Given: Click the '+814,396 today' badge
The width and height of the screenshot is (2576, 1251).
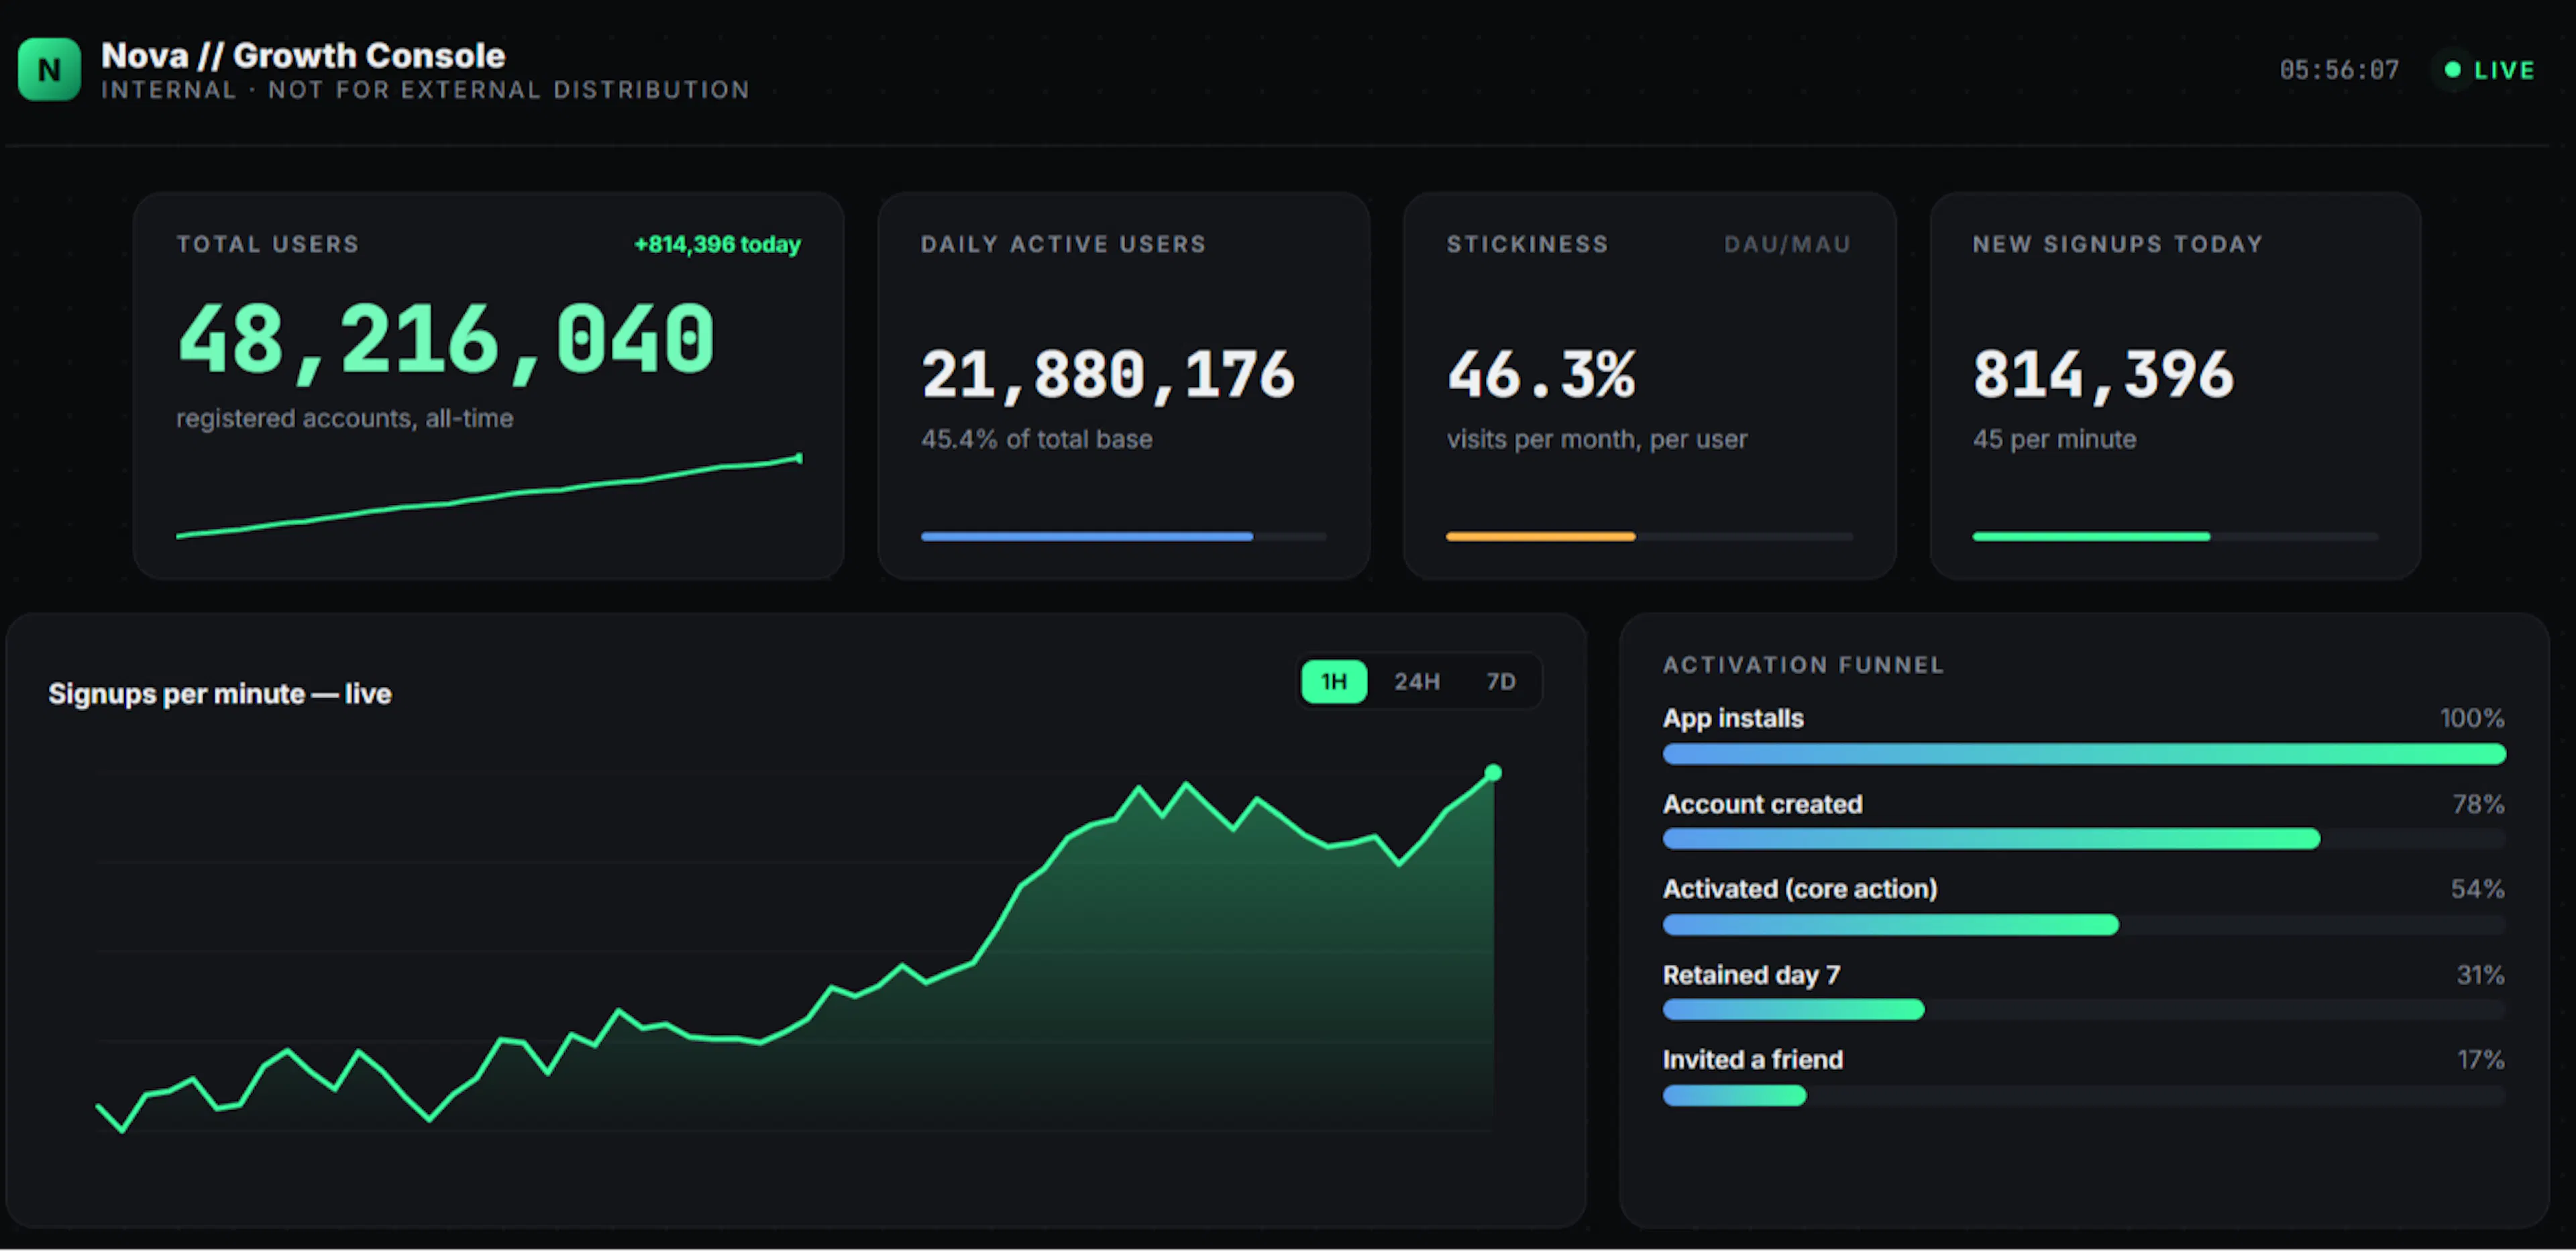Looking at the screenshot, I should point(717,244).
